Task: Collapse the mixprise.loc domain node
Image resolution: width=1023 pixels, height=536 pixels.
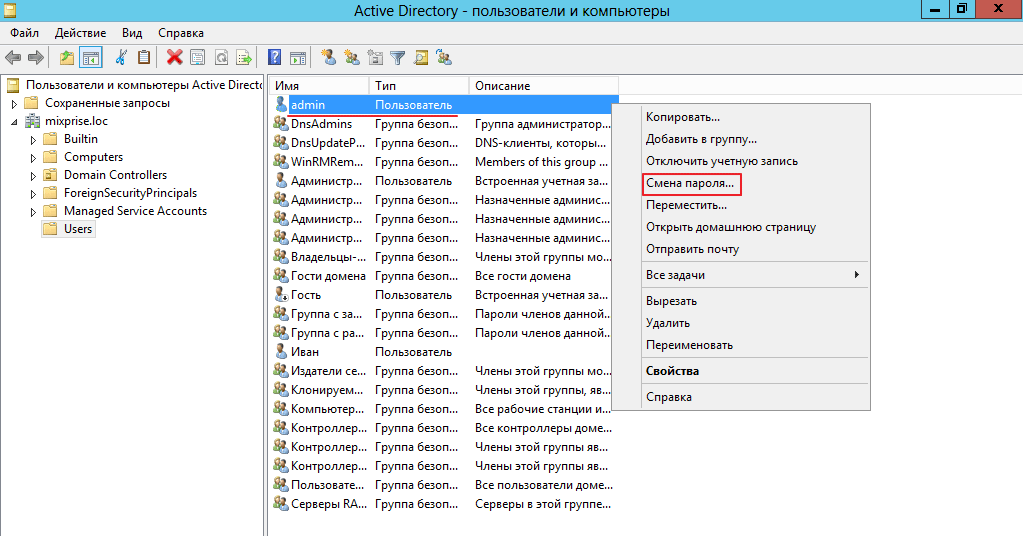Action: click(x=14, y=122)
